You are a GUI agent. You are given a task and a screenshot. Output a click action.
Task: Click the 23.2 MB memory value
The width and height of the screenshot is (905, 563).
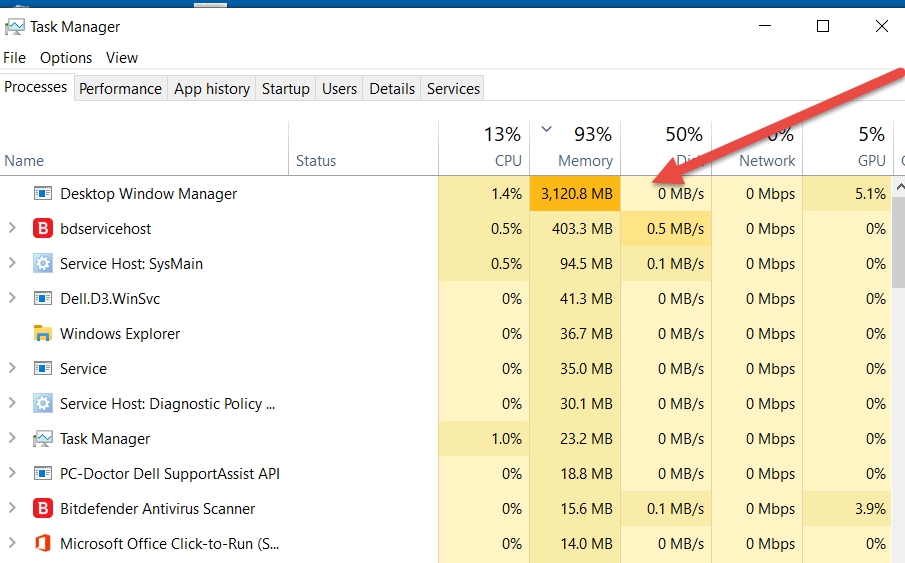click(586, 439)
